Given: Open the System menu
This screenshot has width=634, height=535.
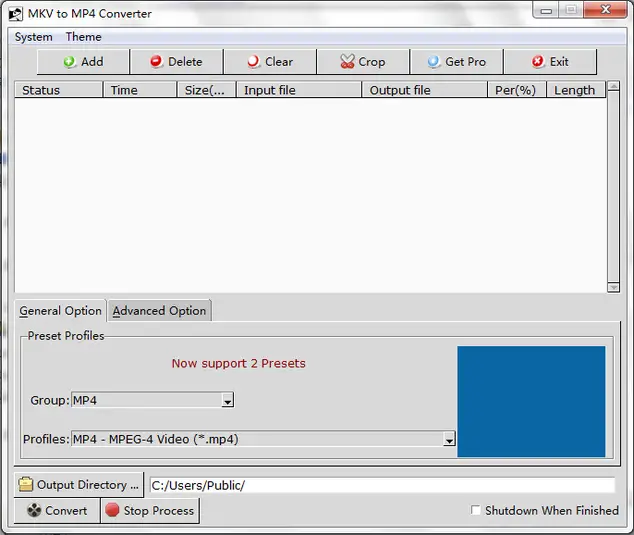Looking at the screenshot, I should click(34, 37).
